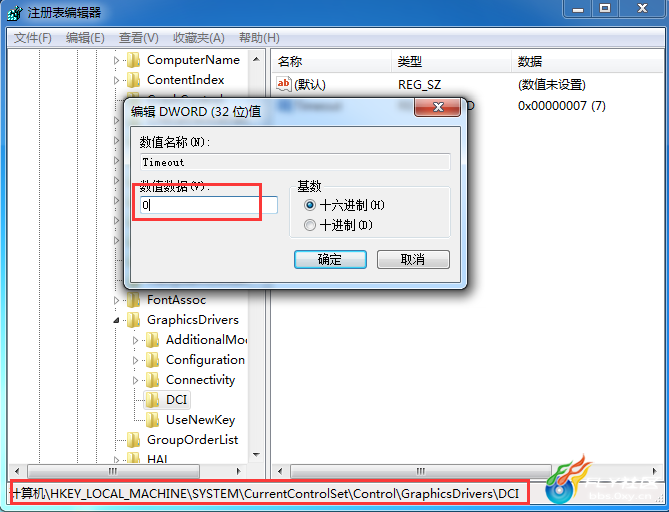Click the 取消 button
Viewport: 669px width, 512px height.
click(413, 259)
